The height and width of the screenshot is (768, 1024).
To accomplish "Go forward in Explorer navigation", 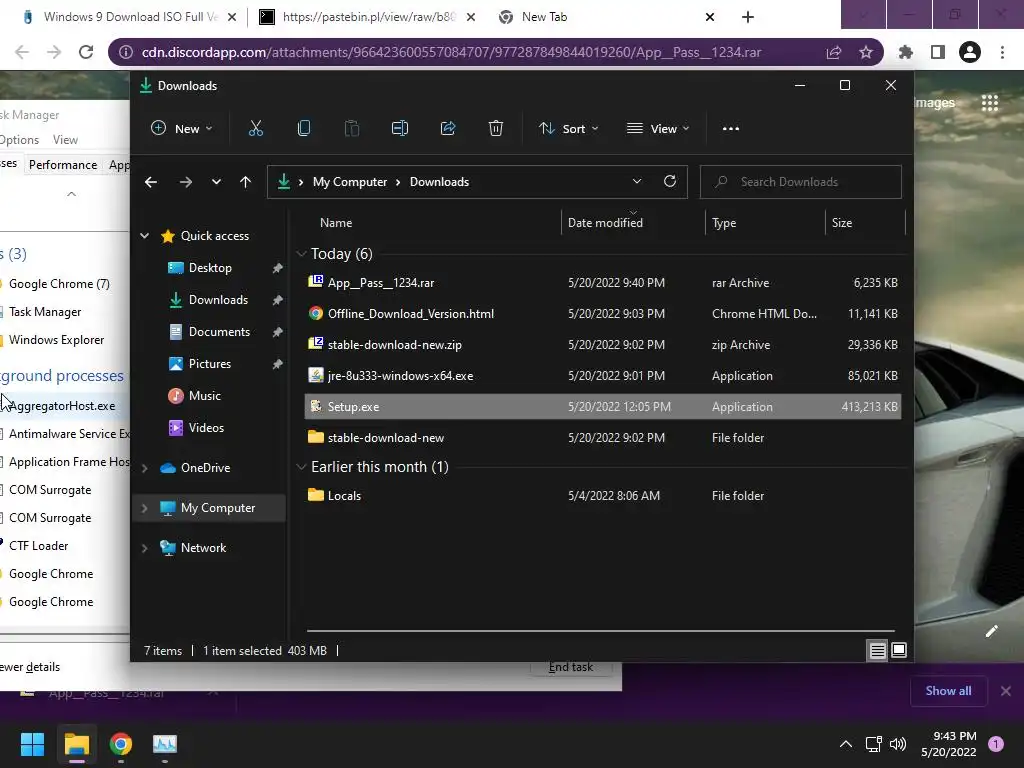I will (x=185, y=182).
